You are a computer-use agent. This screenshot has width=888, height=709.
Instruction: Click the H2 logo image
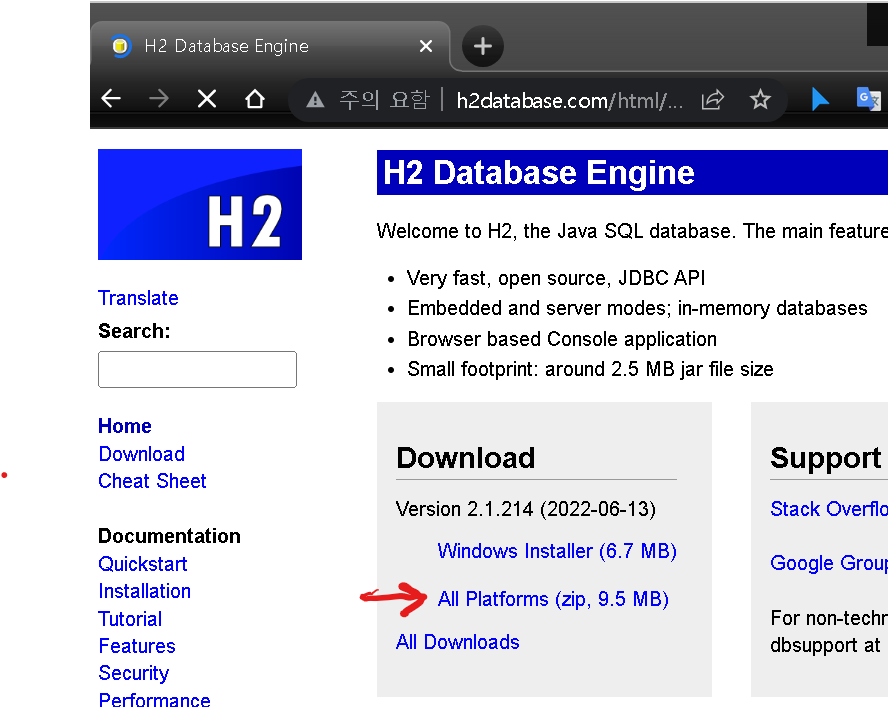coord(200,204)
